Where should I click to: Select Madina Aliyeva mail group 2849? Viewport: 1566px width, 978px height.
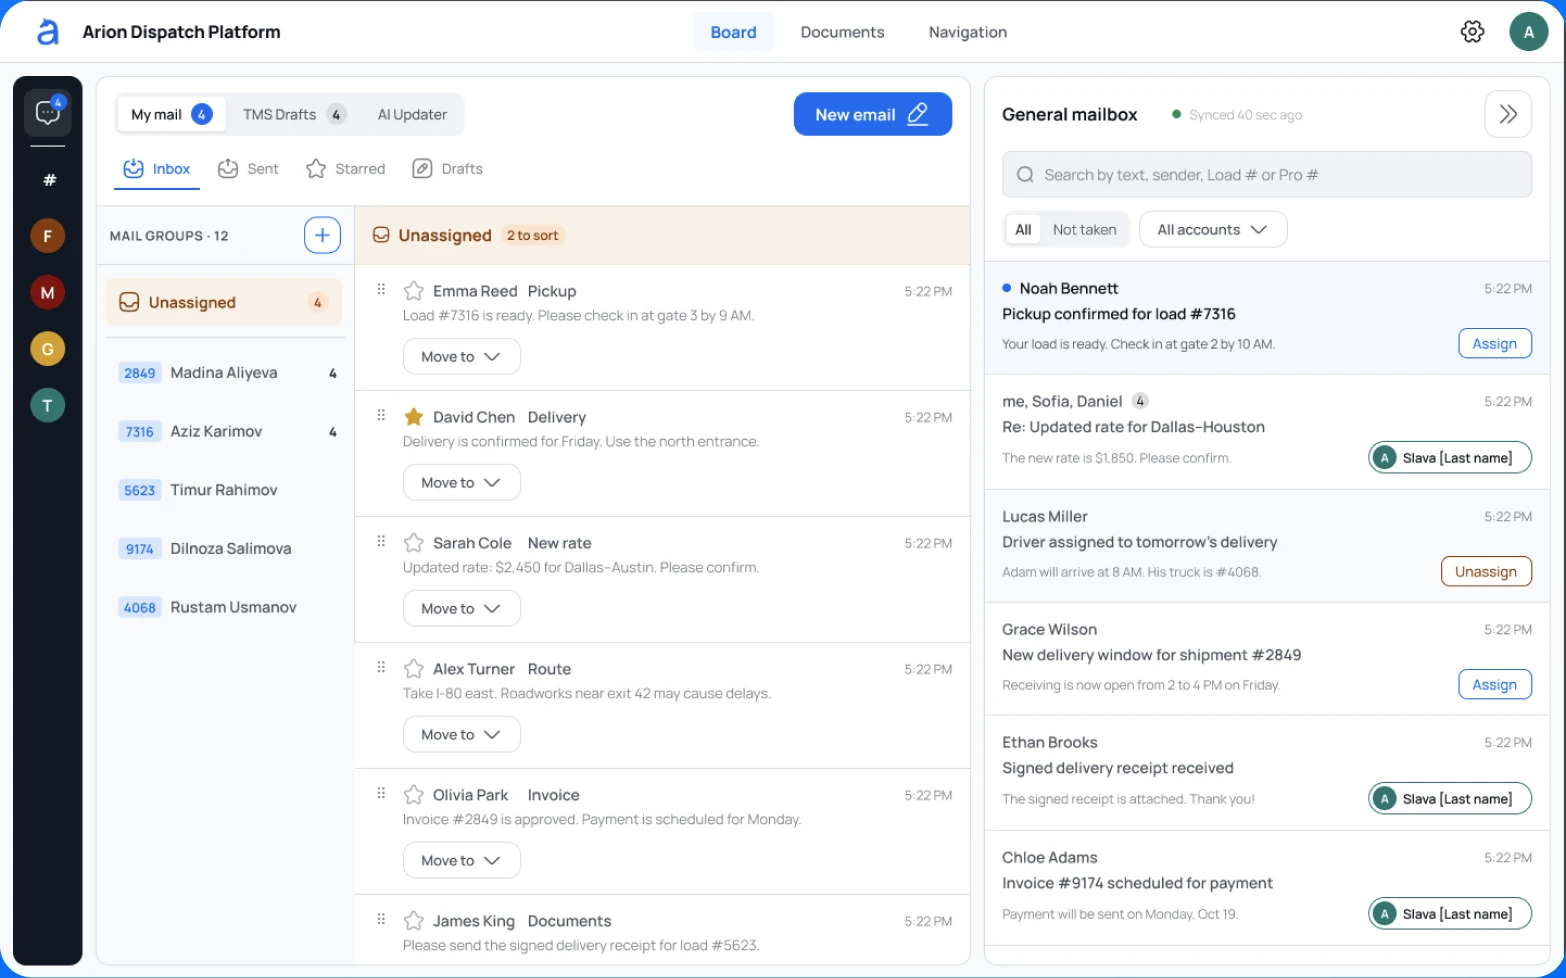coord(225,373)
